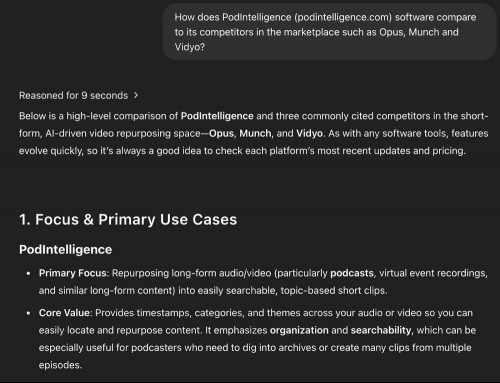Click the bold word 'searchability'
500x383 pixels.
[x=381, y=330]
